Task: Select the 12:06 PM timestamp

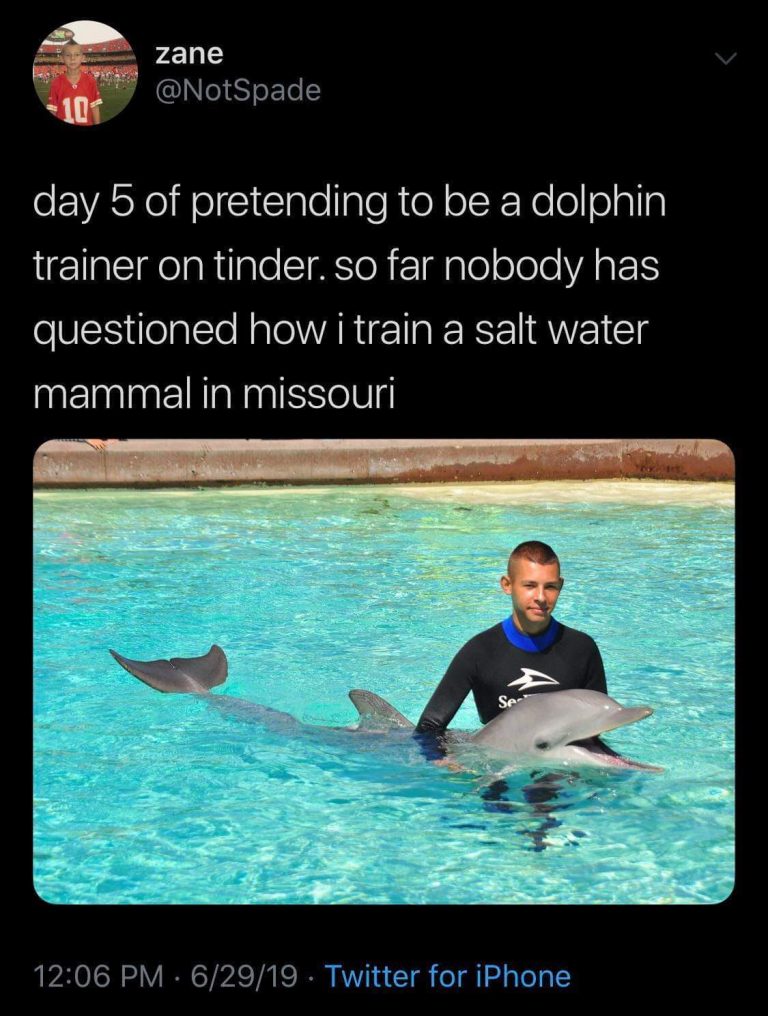Action: tap(99, 976)
